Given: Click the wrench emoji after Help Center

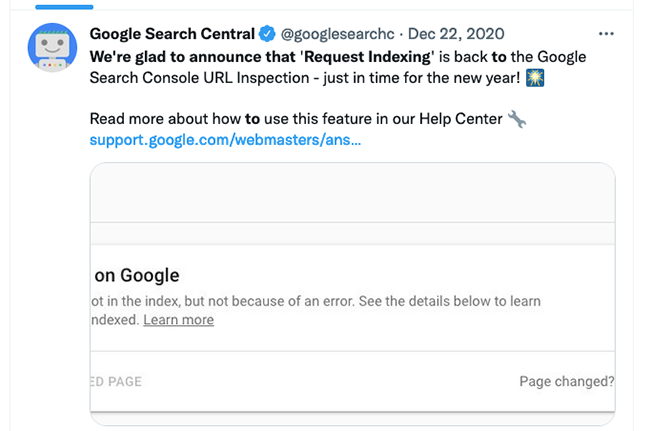Looking at the screenshot, I should pos(517,119).
